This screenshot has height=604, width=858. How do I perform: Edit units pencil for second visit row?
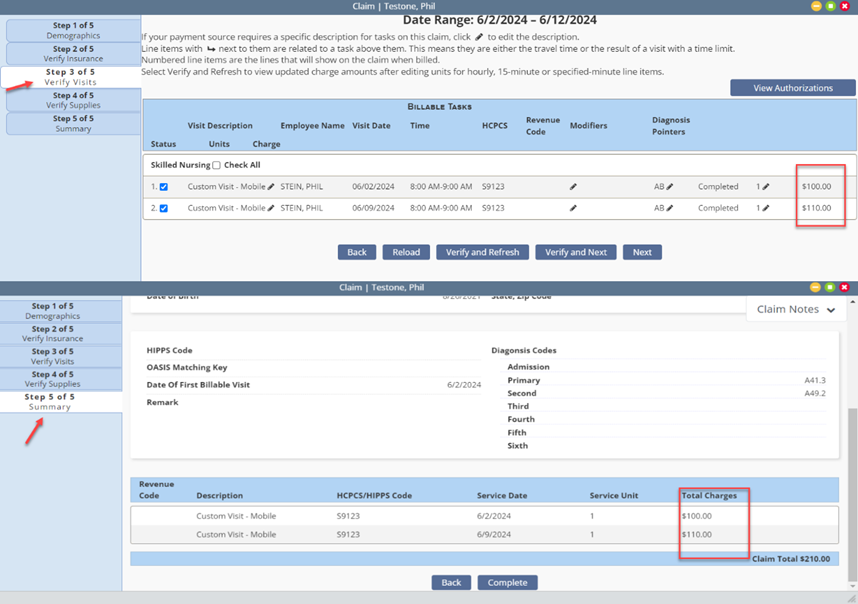pyautogui.click(x=766, y=208)
